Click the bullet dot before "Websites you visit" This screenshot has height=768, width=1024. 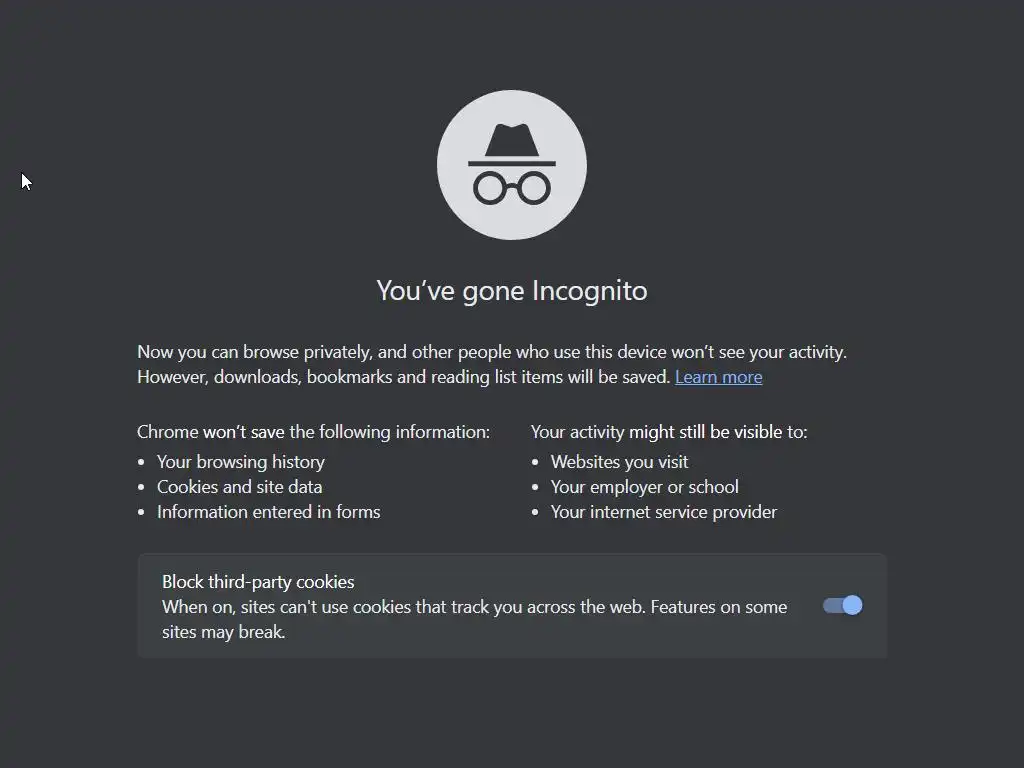pyautogui.click(x=535, y=462)
